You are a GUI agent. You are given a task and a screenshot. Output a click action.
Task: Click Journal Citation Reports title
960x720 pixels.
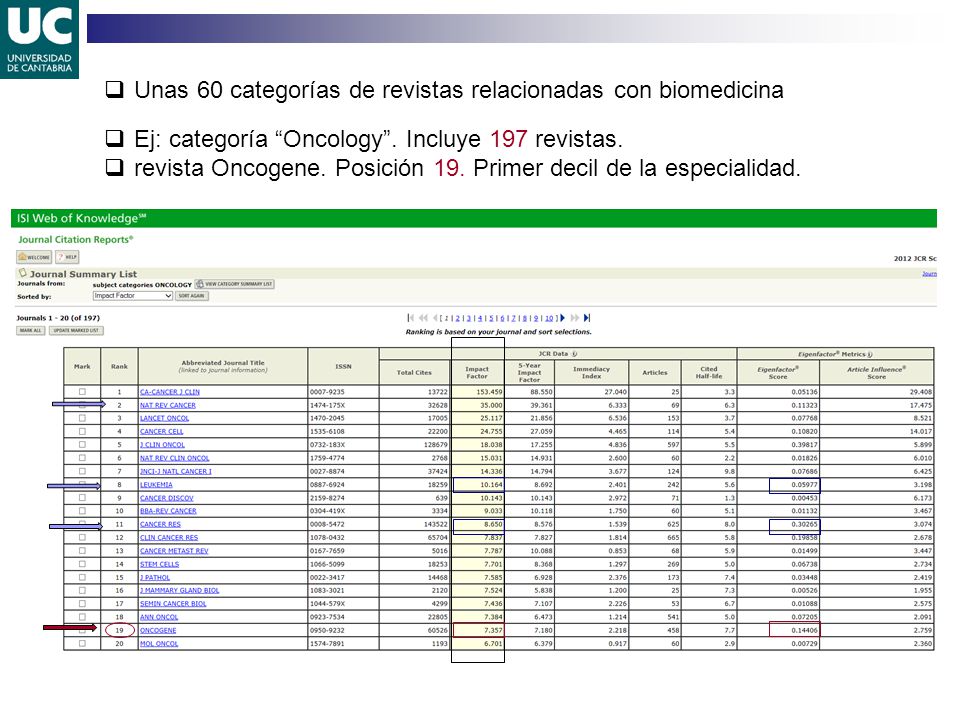point(75,239)
